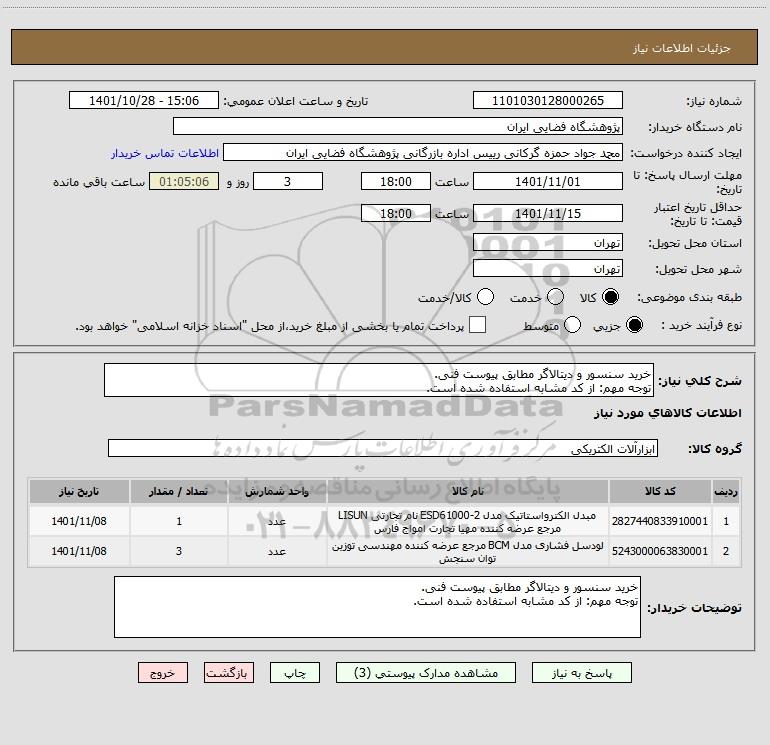Click the remaining days field showing 3

pos(288,182)
